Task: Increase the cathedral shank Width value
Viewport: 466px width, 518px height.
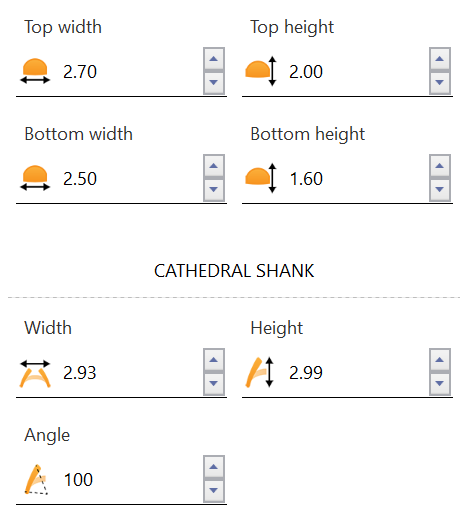Action: point(214,360)
